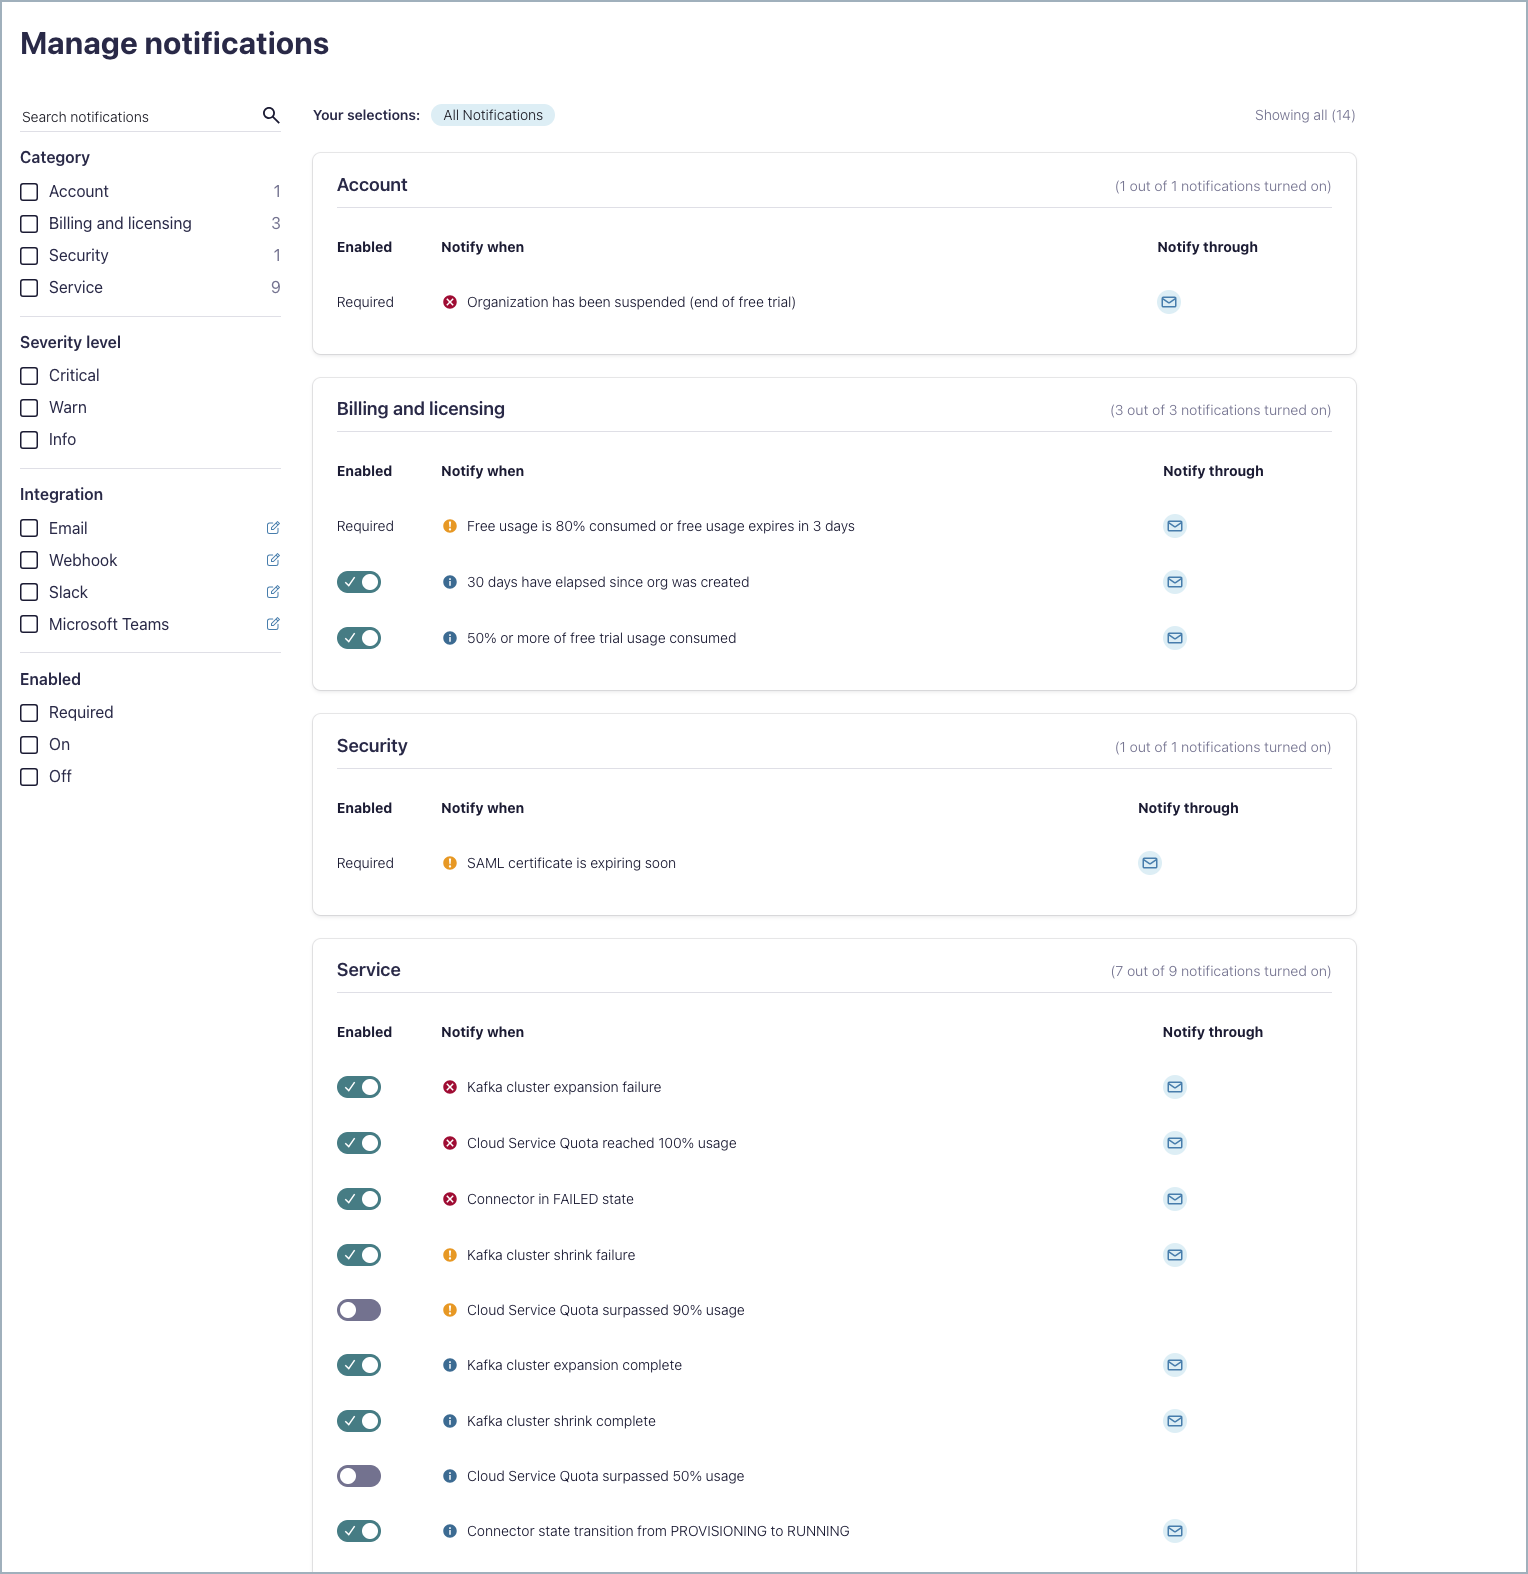This screenshot has height=1574, width=1528.
Task: Open the Microsoft Teams integration edit icon
Action: [x=273, y=624]
